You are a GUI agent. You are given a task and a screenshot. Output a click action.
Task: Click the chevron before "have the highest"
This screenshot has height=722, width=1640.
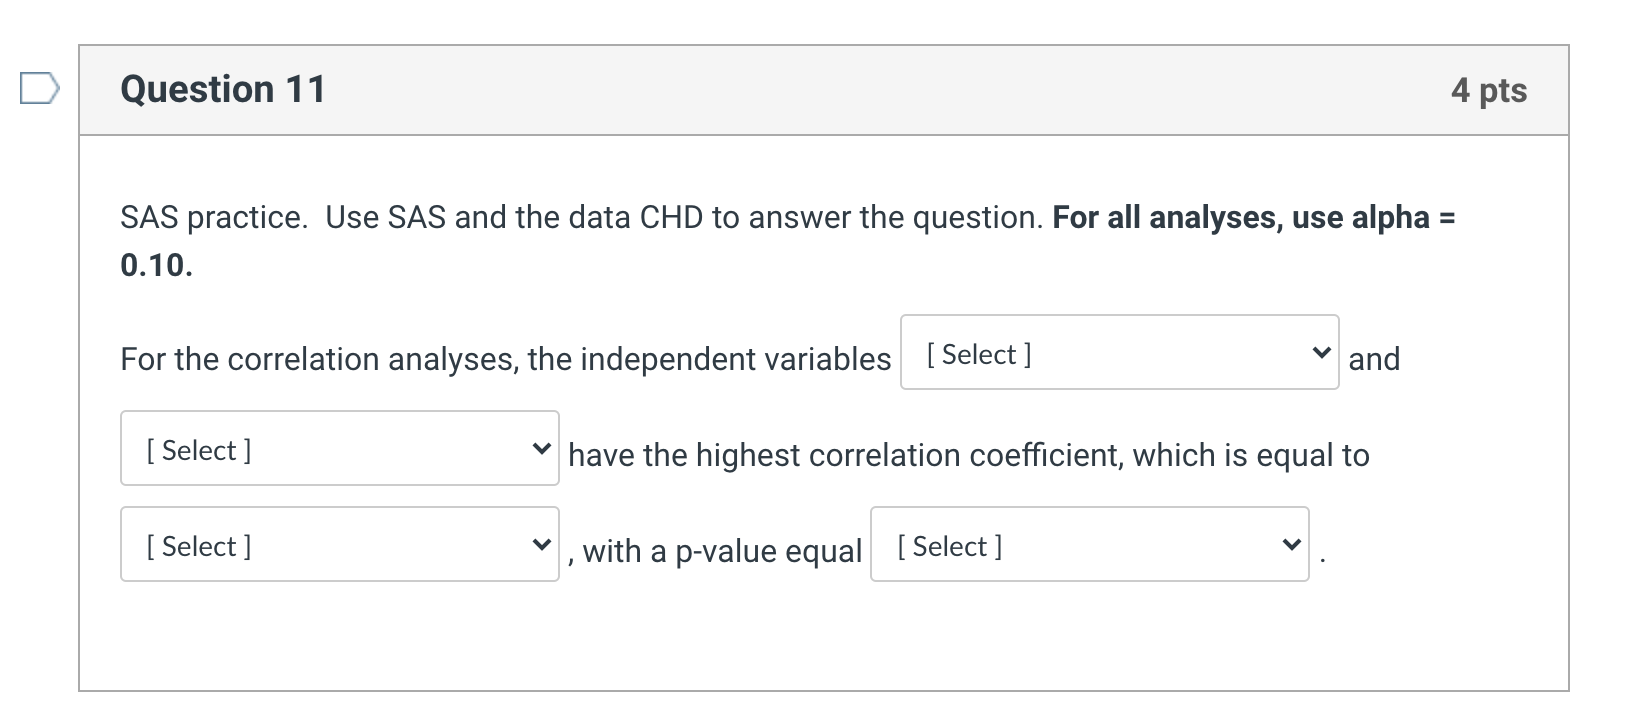[x=541, y=449]
